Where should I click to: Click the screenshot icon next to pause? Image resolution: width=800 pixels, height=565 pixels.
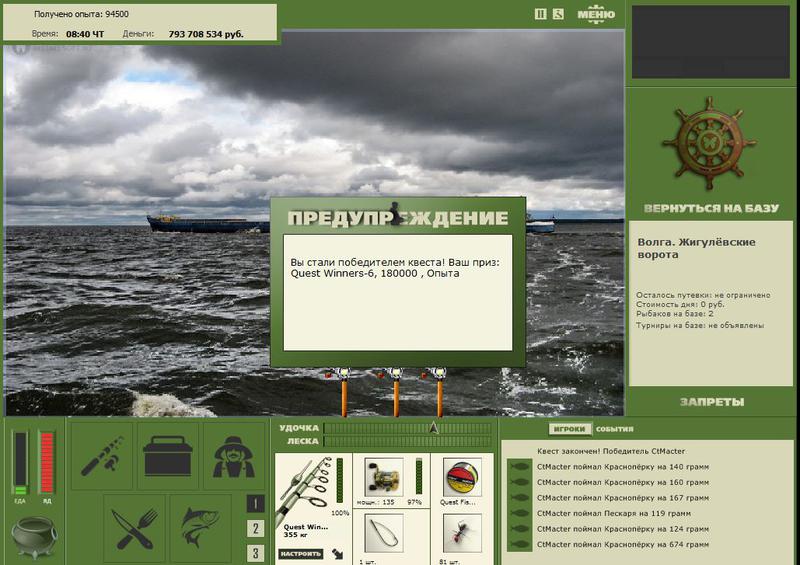click(558, 14)
